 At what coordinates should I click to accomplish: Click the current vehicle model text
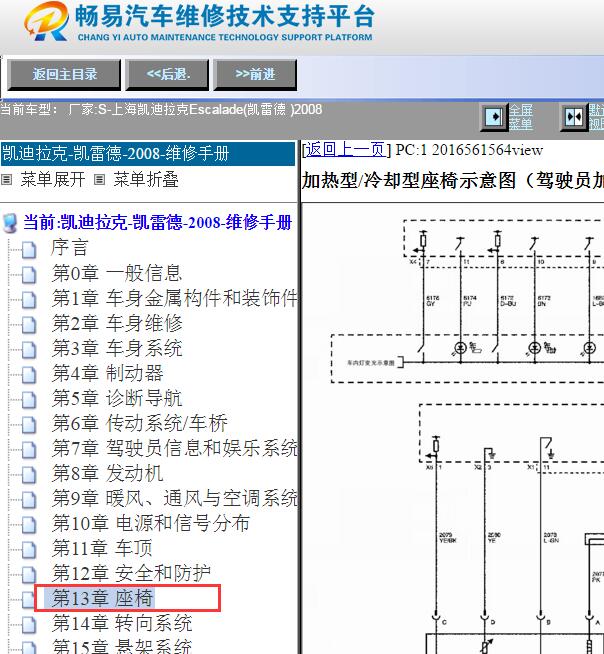point(161,110)
